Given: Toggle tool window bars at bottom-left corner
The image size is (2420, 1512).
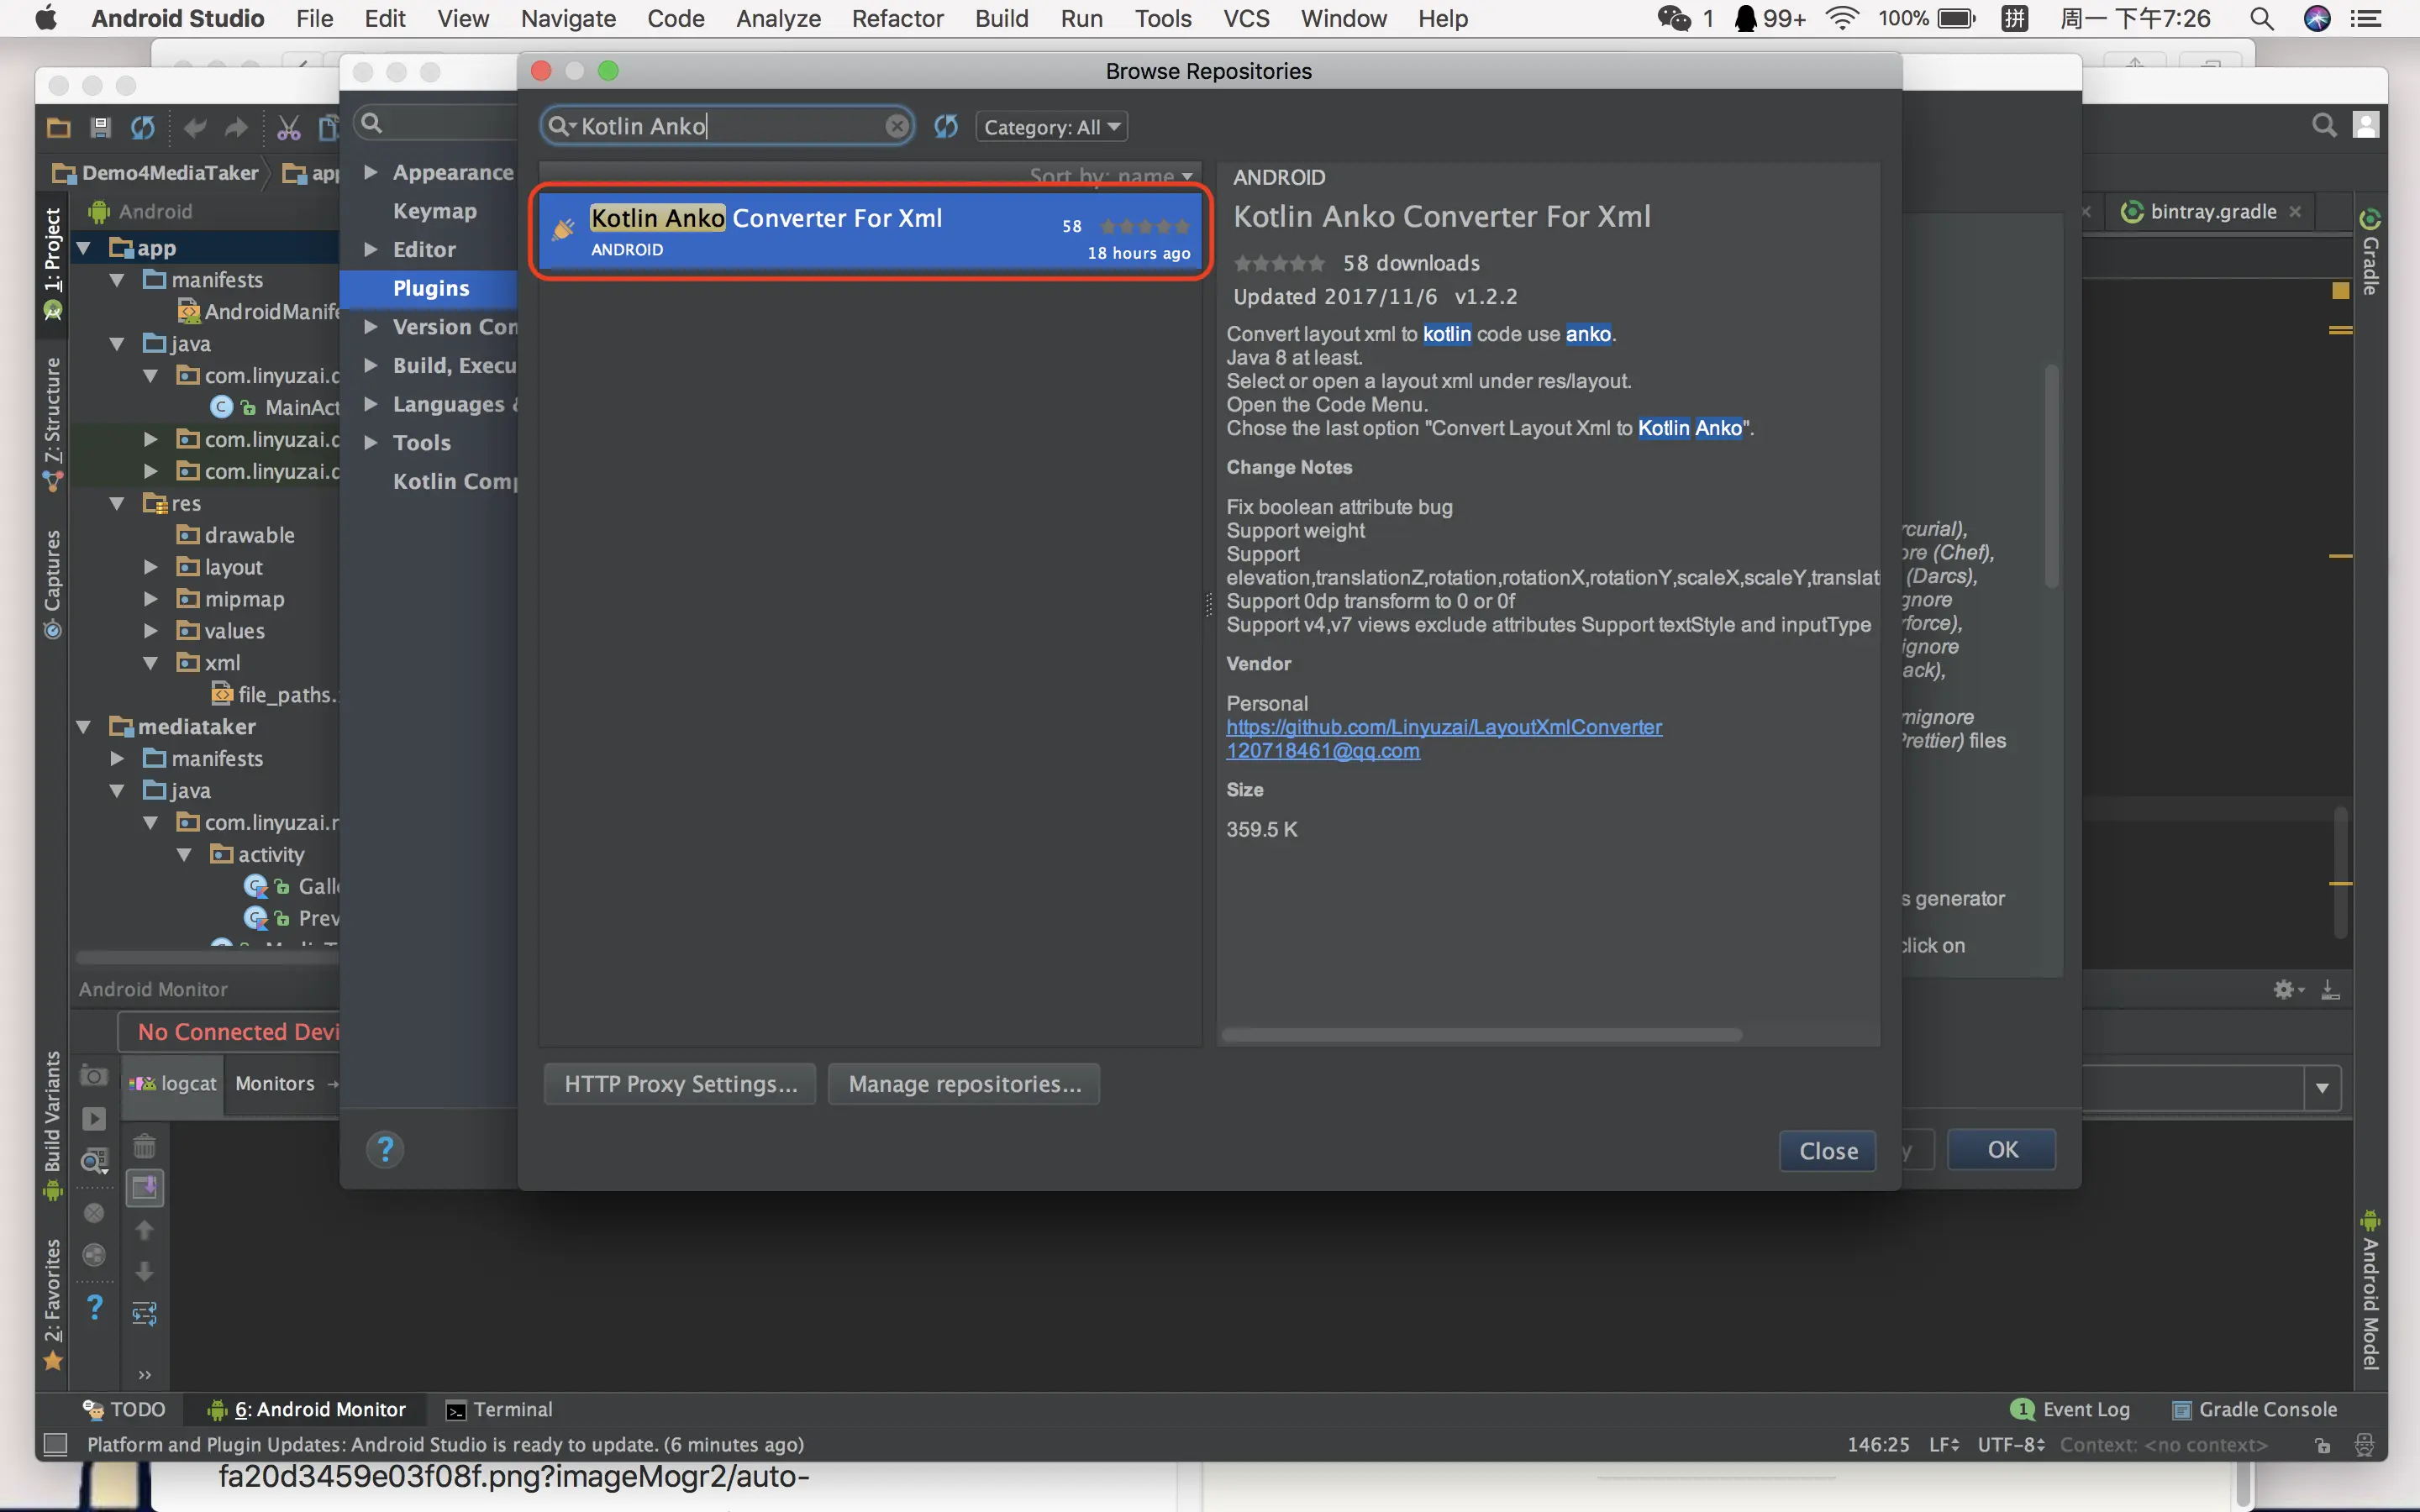Looking at the screenshot, I should pos(56,1444).
